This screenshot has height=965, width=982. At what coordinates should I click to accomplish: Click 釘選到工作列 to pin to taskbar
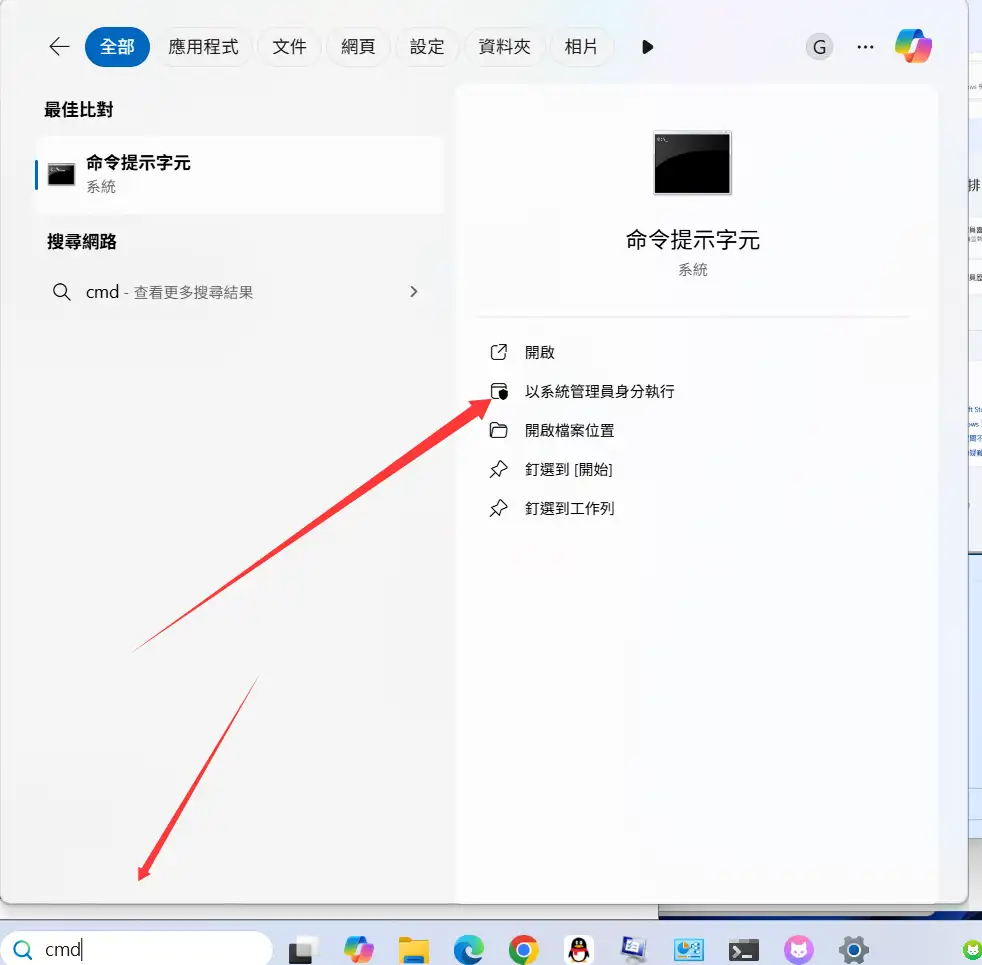pos(569,508)
